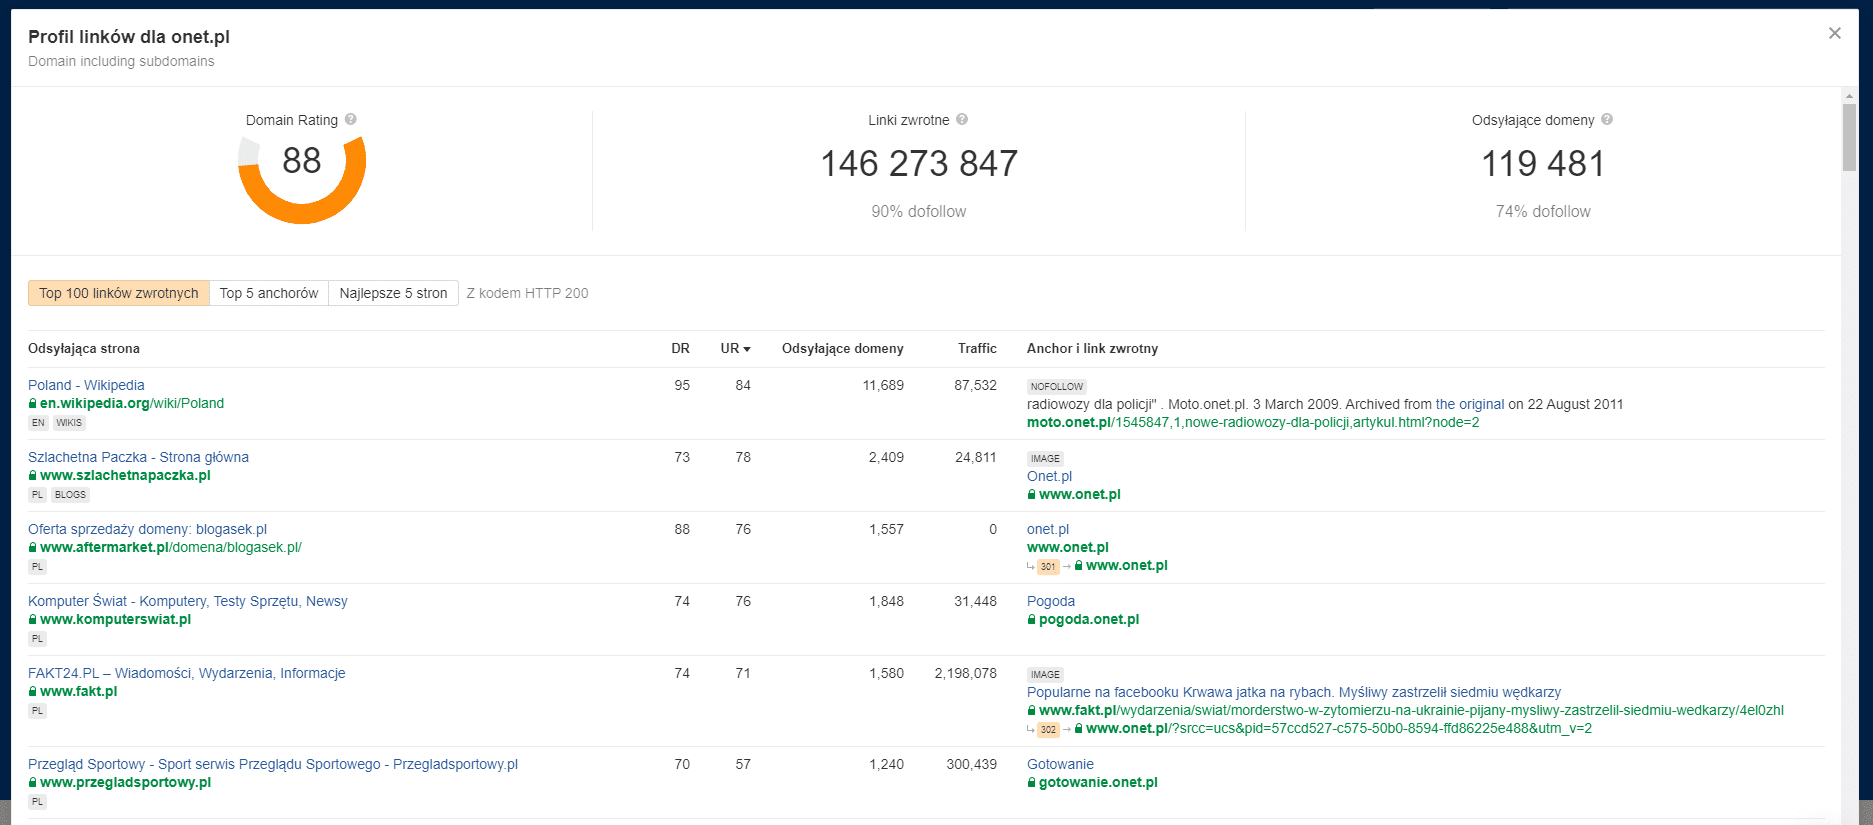
Task: Open the www.komputerswiat.pl URL
Action: click(115, 619)
